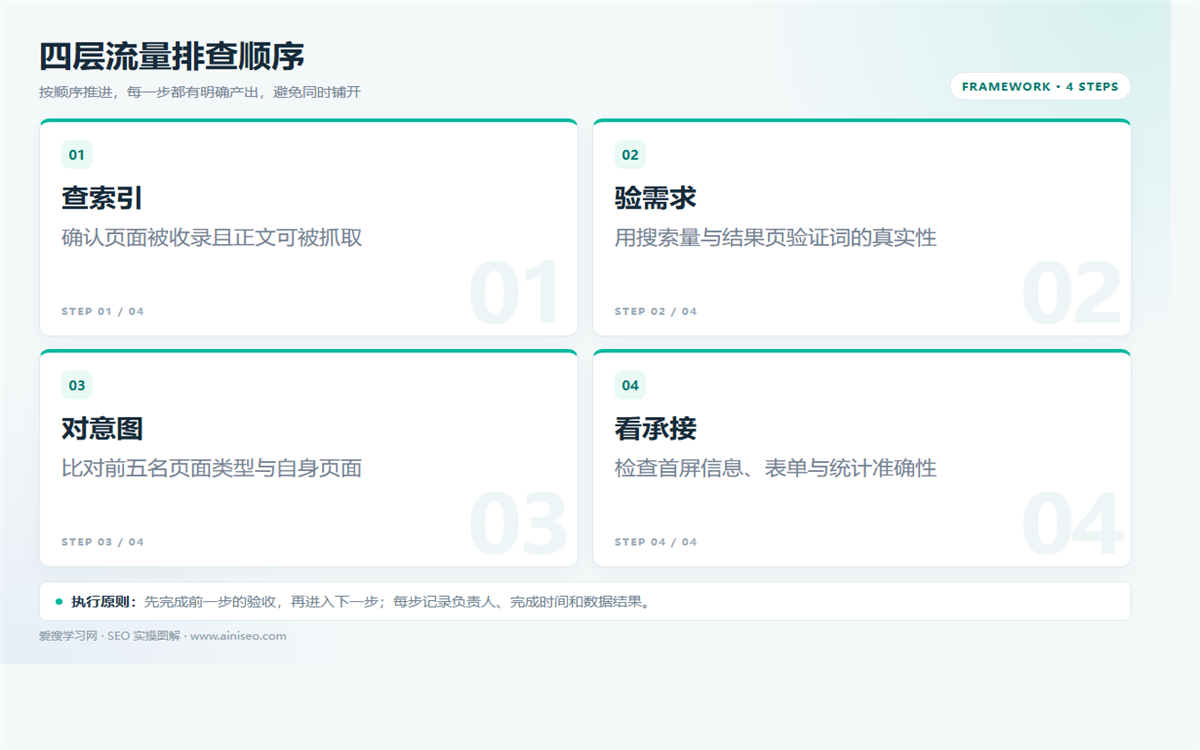Click the STEP 04 / 04 label

(x=656, y=542)
